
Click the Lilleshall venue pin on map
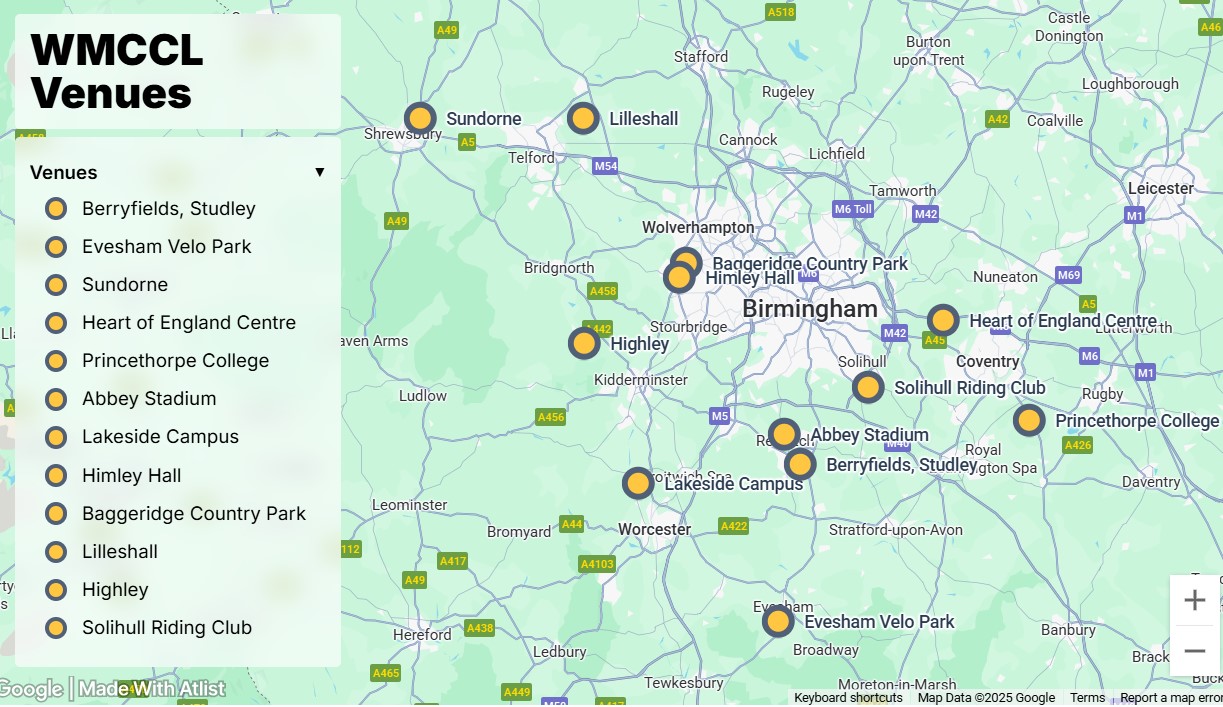(583, 119)
